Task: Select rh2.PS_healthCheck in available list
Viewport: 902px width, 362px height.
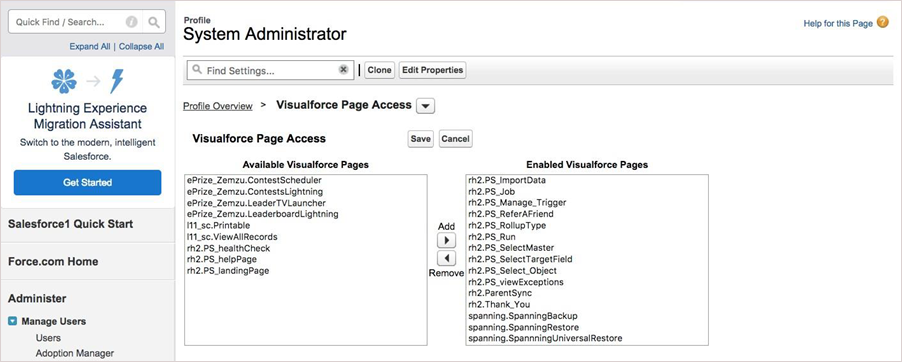Action: coord(305,248)
